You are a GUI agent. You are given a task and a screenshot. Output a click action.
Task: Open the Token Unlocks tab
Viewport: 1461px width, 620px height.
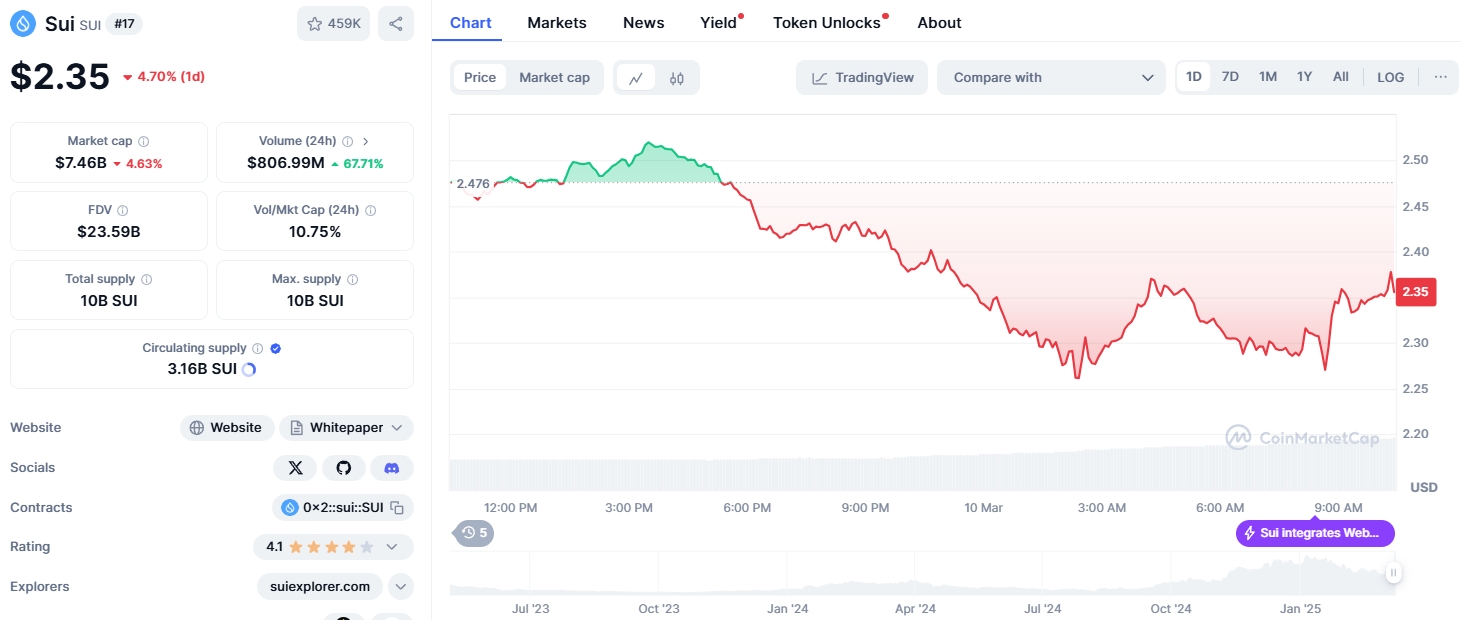827,22
